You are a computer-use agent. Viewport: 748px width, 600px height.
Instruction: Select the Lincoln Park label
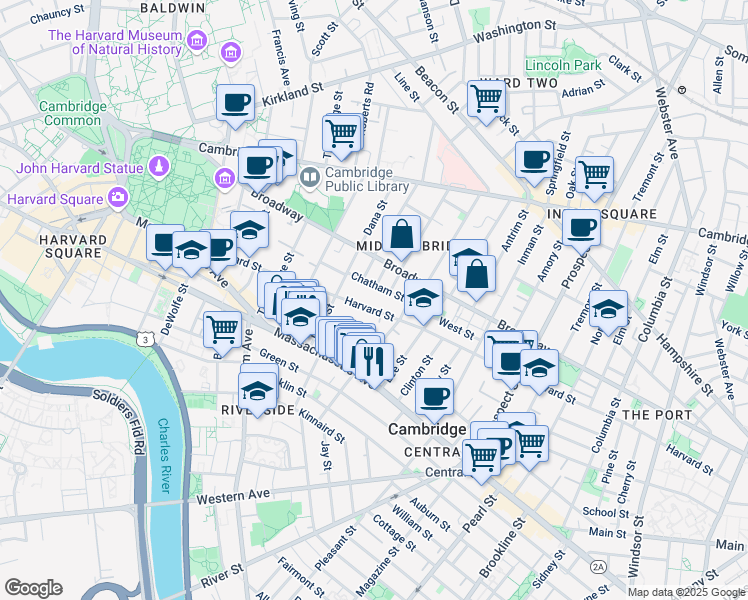(563, 65)
